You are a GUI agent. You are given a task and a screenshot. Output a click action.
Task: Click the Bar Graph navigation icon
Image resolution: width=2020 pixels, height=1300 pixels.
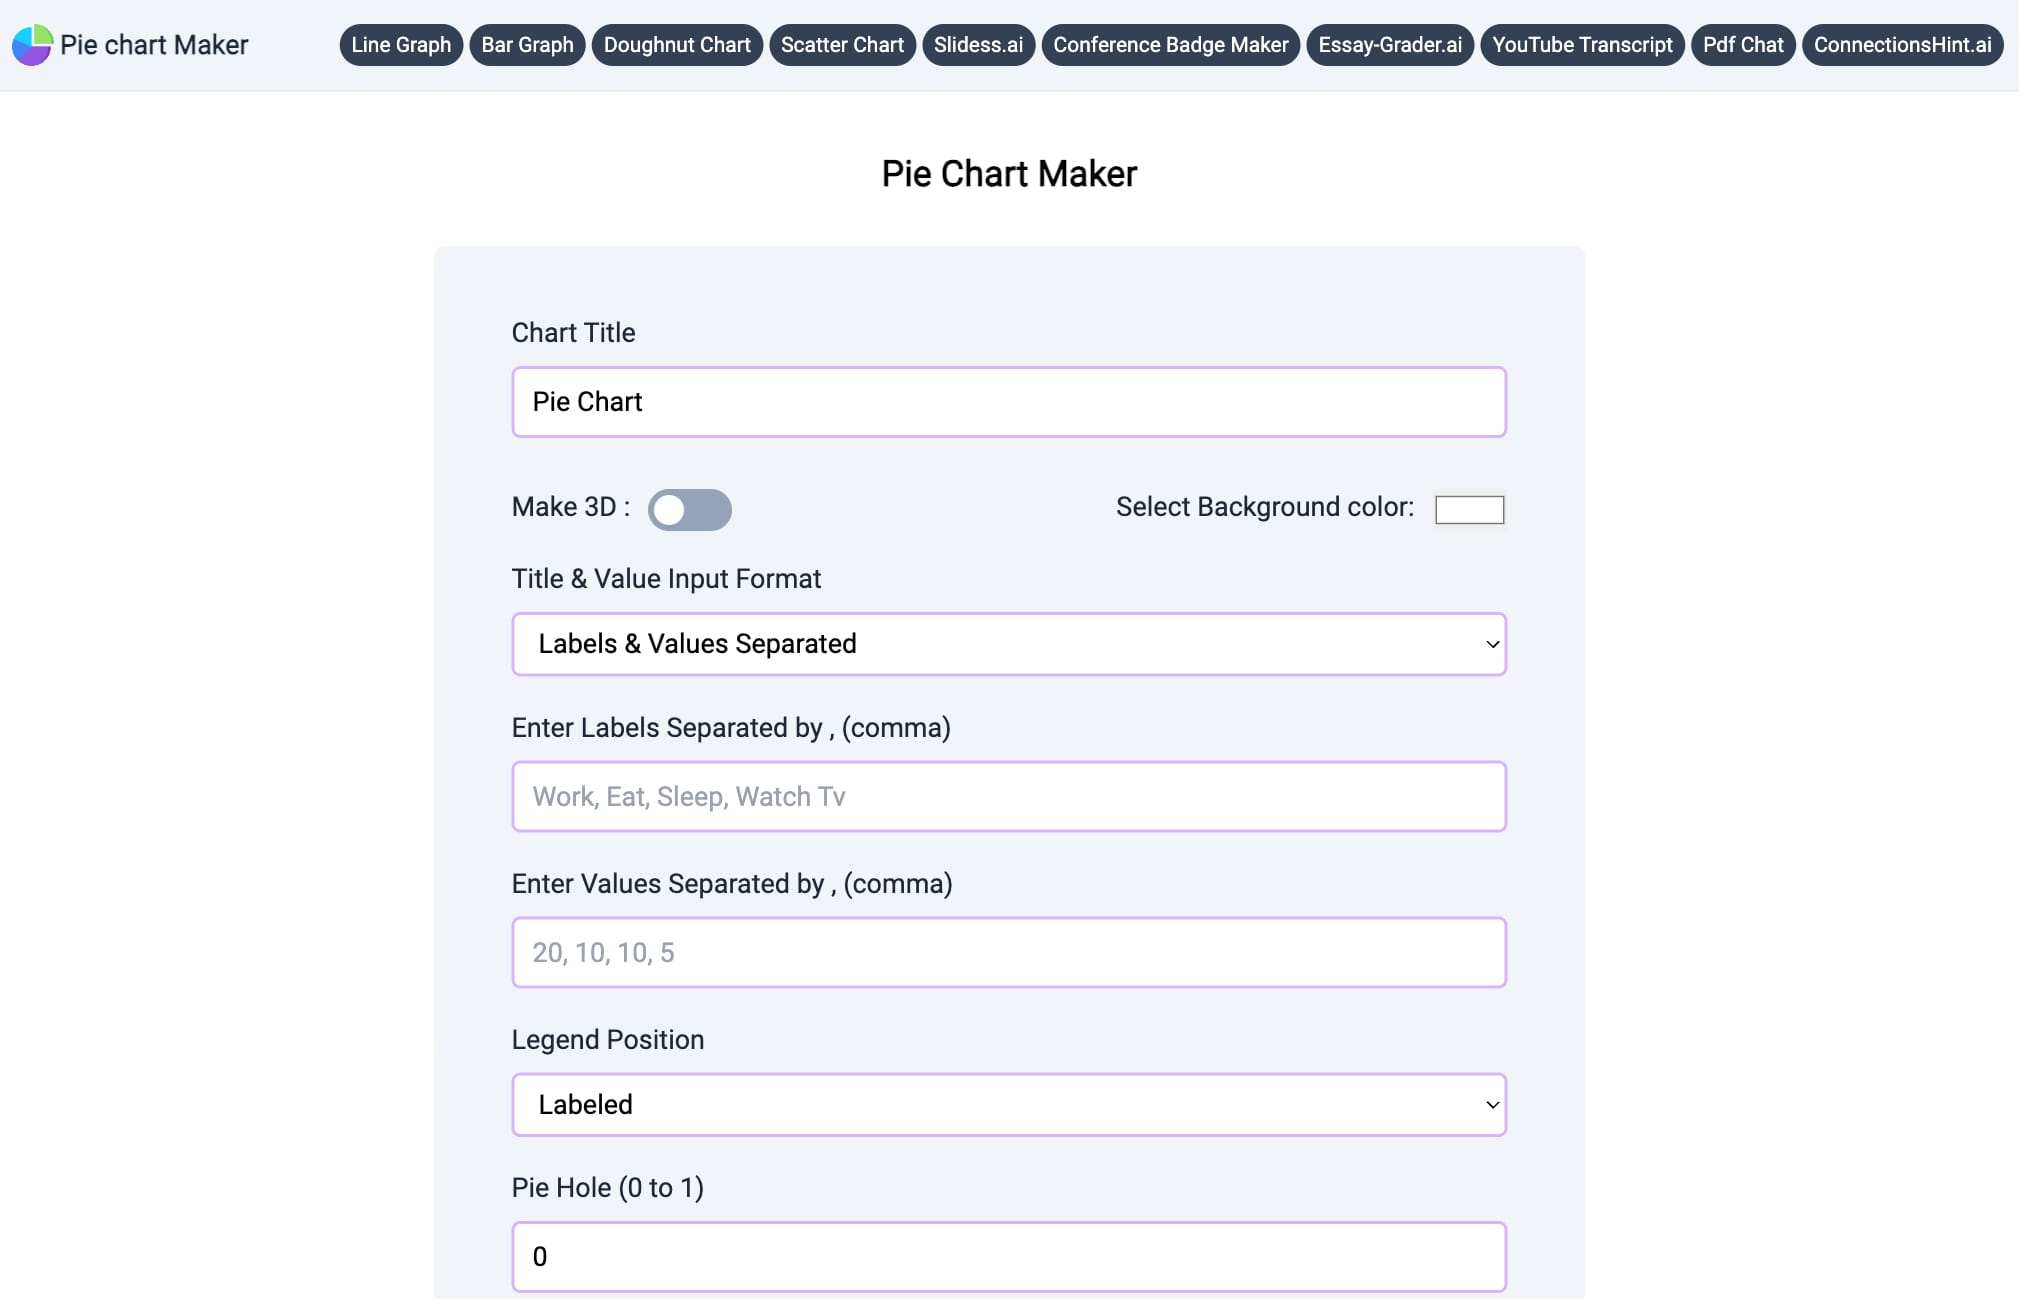(x=527, y=44)
